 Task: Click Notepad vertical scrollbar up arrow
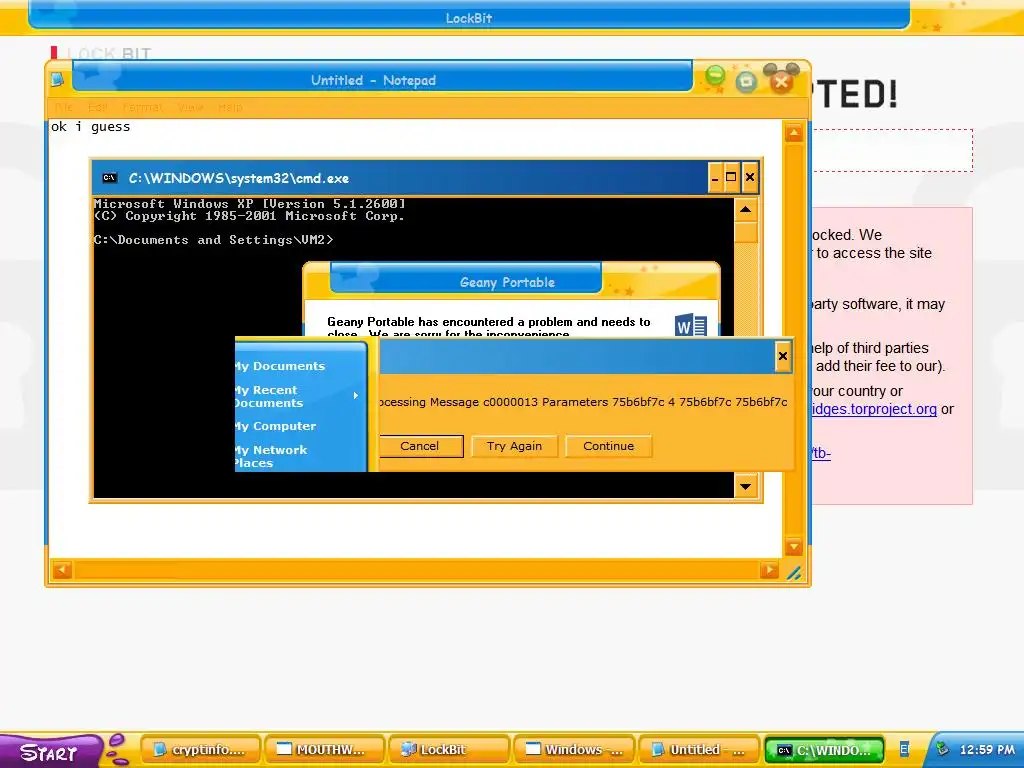[x=794, y=134]
